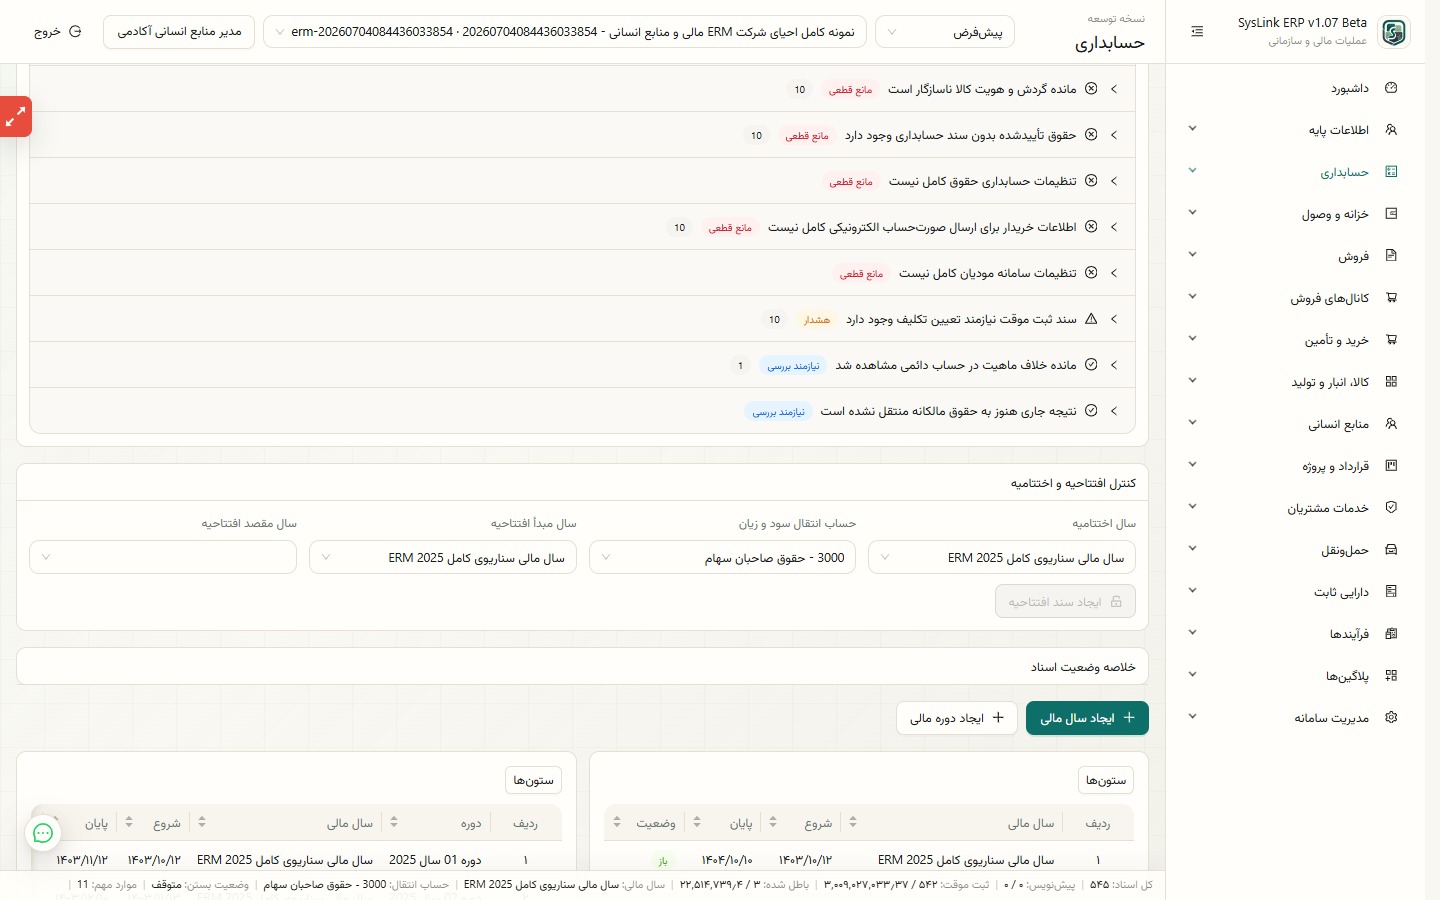Open the پیش‌فرض dropdown in header
This screenshot has width=1440, height=900.
[x=945, y=32]
